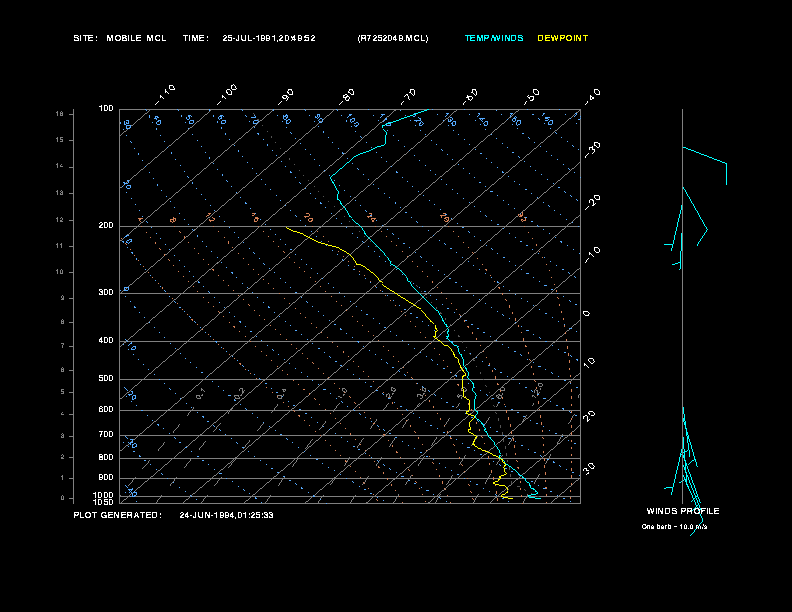792x612 pixels.
Task: Click the 'TIME:' label in header
Action: [196, 38]
